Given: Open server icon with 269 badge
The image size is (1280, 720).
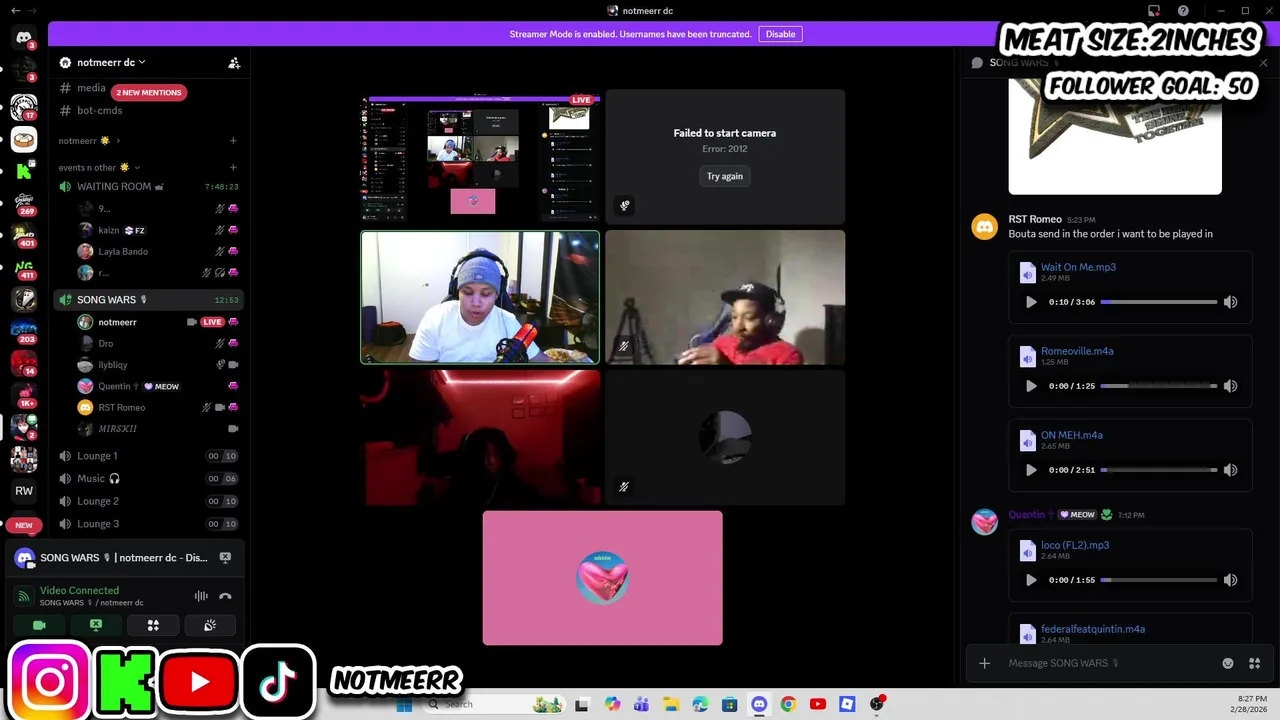Looking at the screenshot, I should tap(24, 201).
